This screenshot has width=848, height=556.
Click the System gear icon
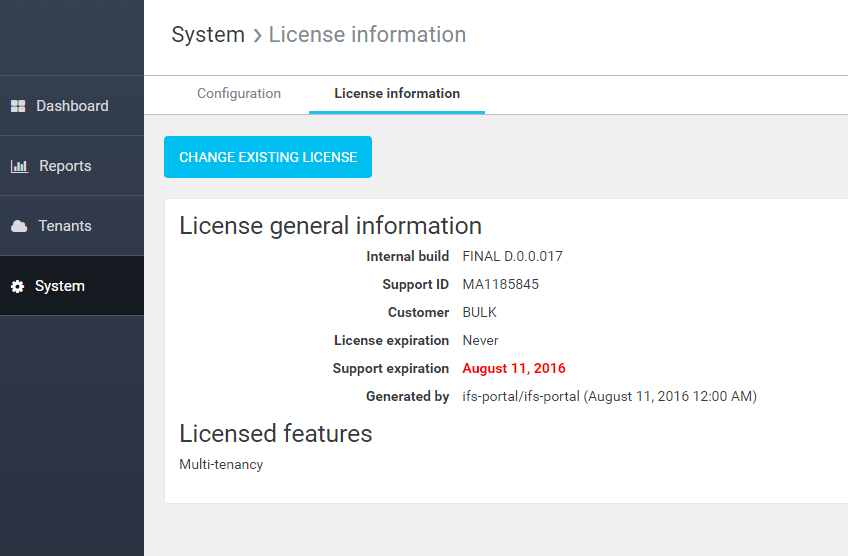tap(17, 286)
